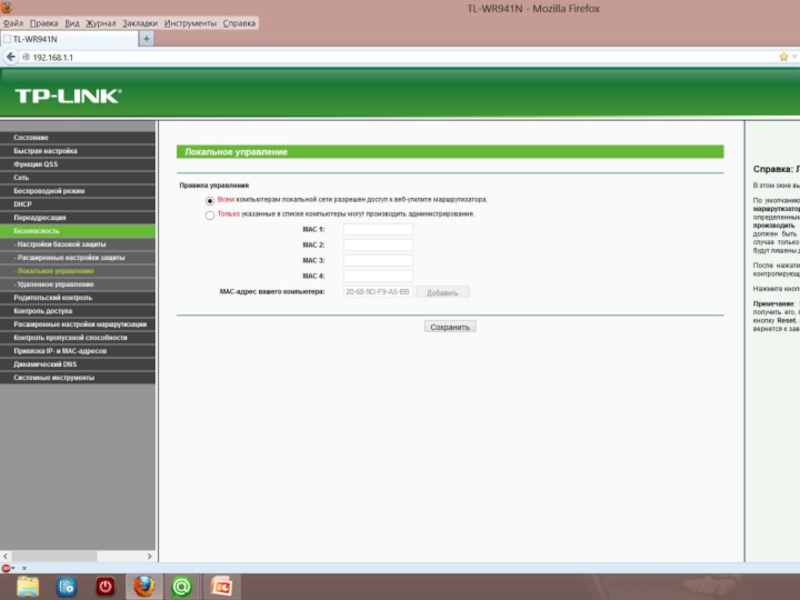Expand the DHCP section in sidebar
Screen dimensions: 800x600
point(23,204)
